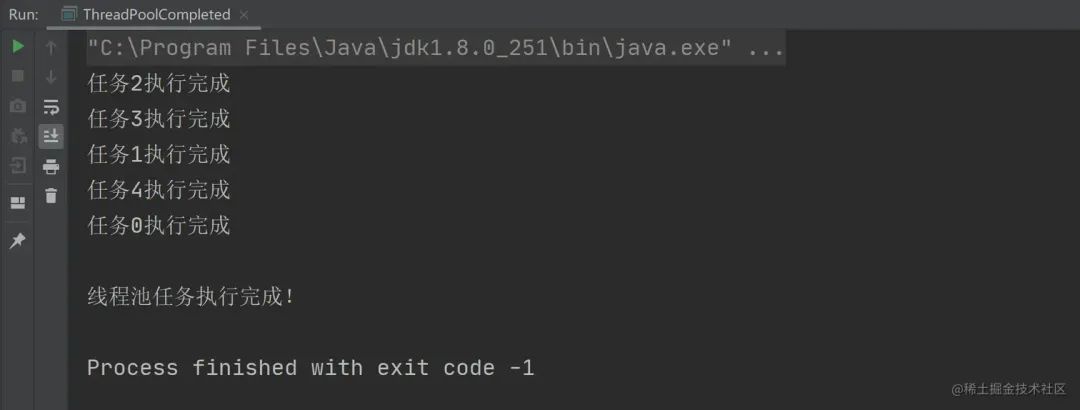Click the 任务2执行完成 output line

click(158, 84)
